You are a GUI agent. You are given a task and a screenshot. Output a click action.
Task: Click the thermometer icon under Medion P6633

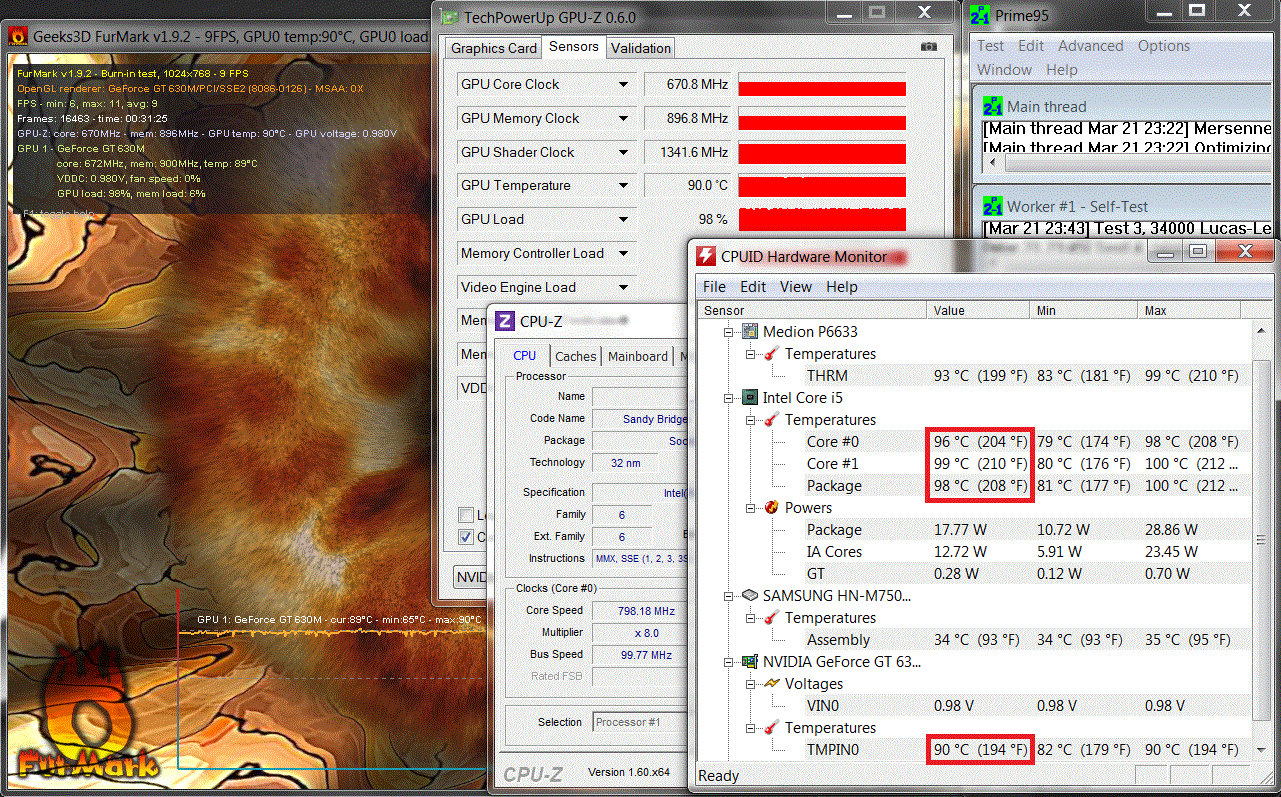[771, 354]
